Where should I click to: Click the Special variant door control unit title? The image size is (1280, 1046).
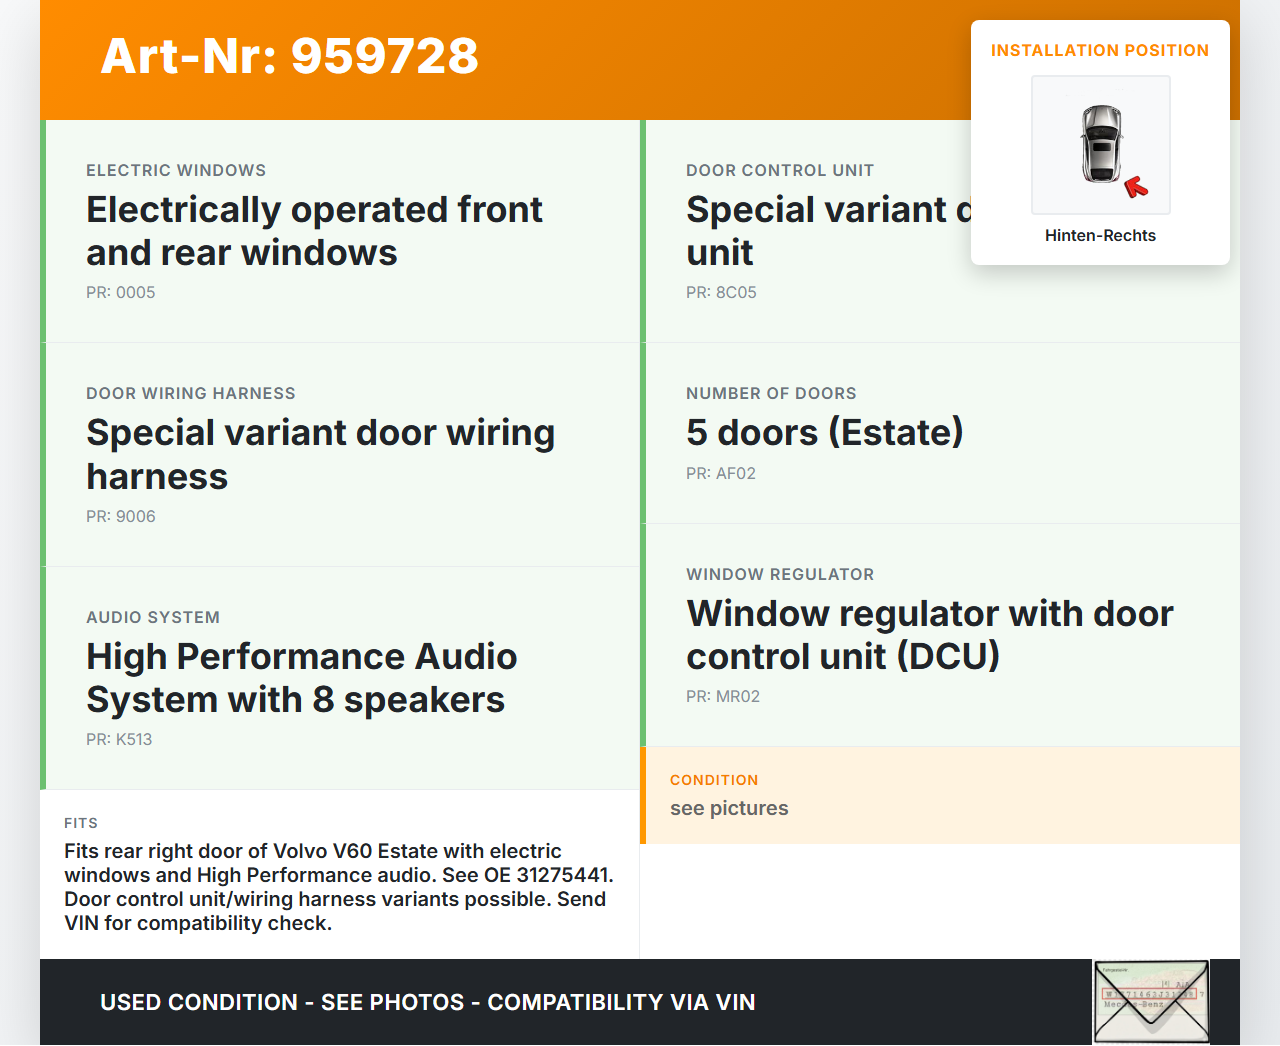pos(820,231)
